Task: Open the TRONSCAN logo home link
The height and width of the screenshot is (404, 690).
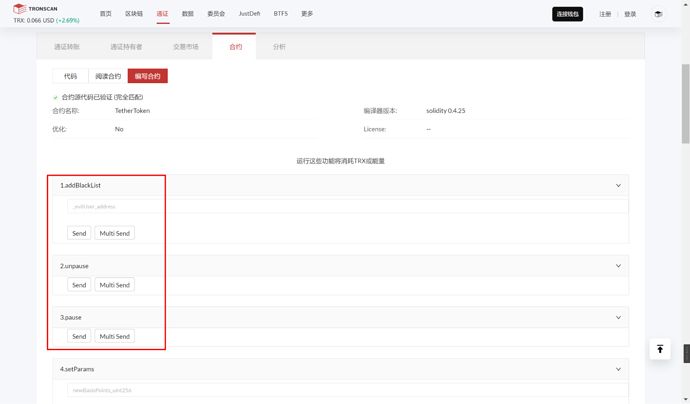Action: [35, 8]
